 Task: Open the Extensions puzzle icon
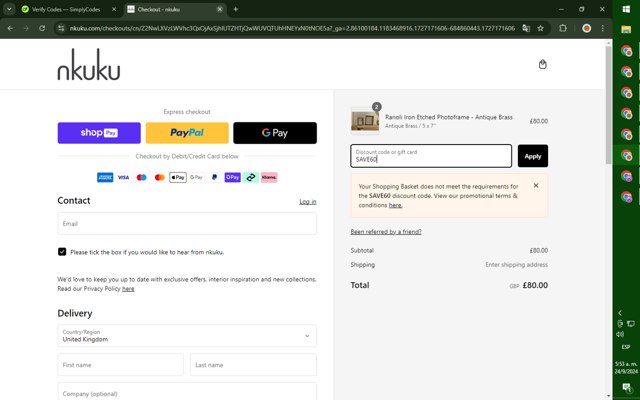563,28
